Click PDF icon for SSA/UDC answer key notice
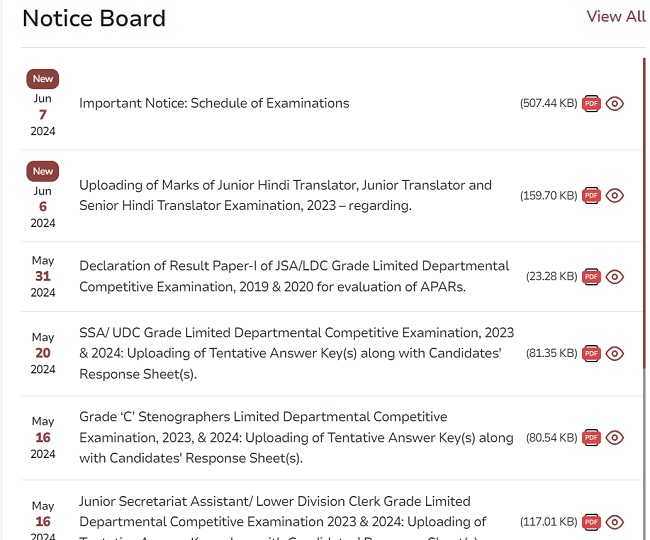Screen dimensions: 650x540 (x=591, y=353)
